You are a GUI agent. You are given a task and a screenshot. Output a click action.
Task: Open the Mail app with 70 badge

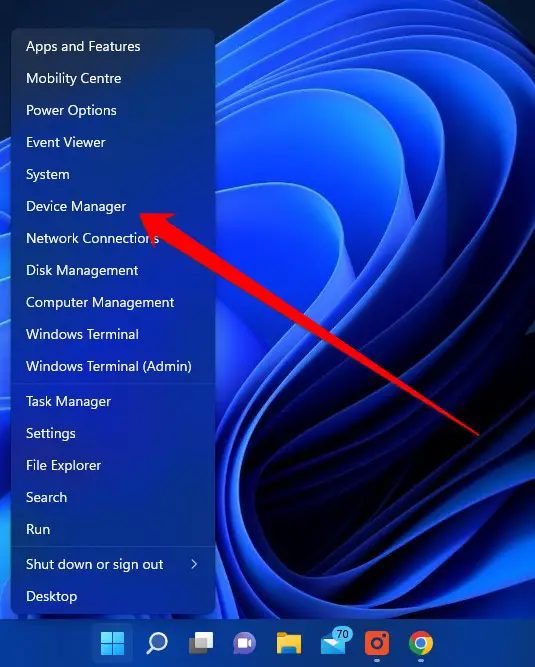coord(335,641)
